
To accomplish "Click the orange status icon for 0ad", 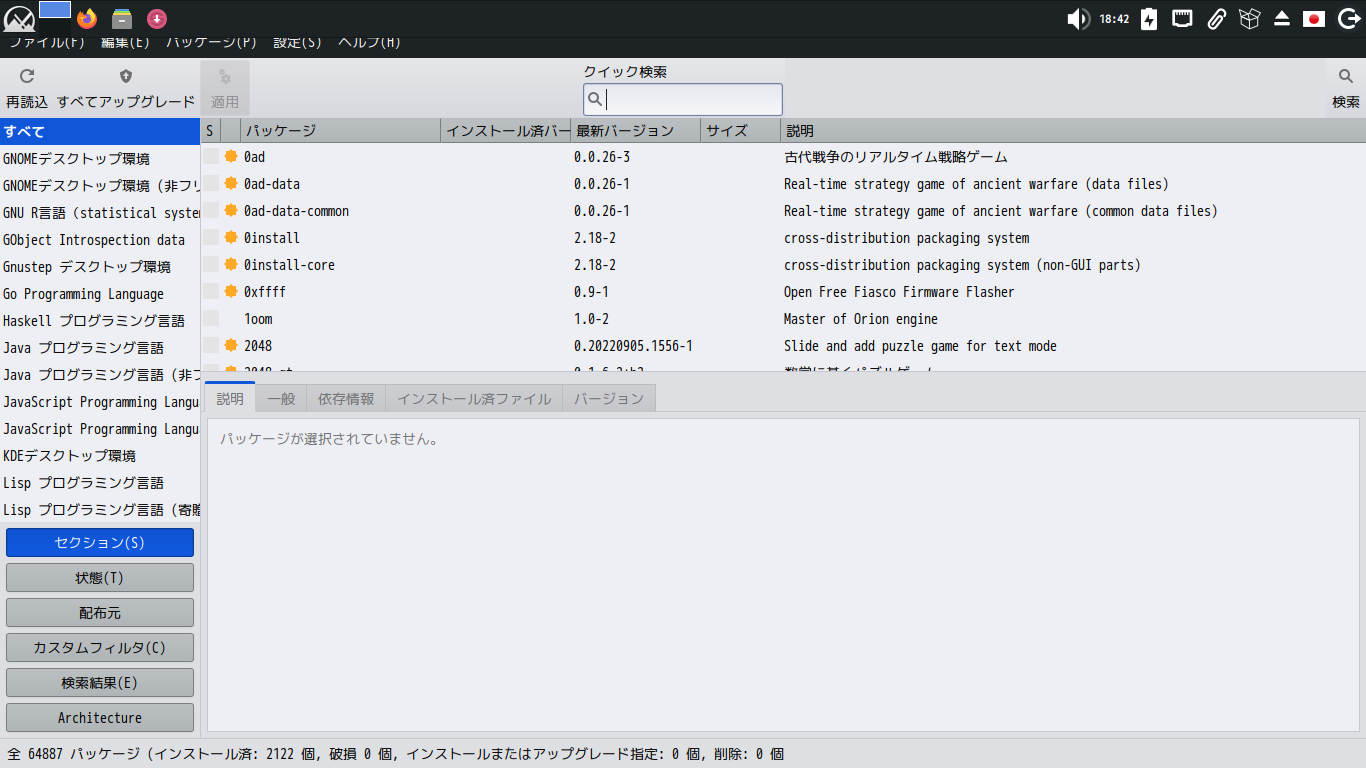I will tap(231, 157).
